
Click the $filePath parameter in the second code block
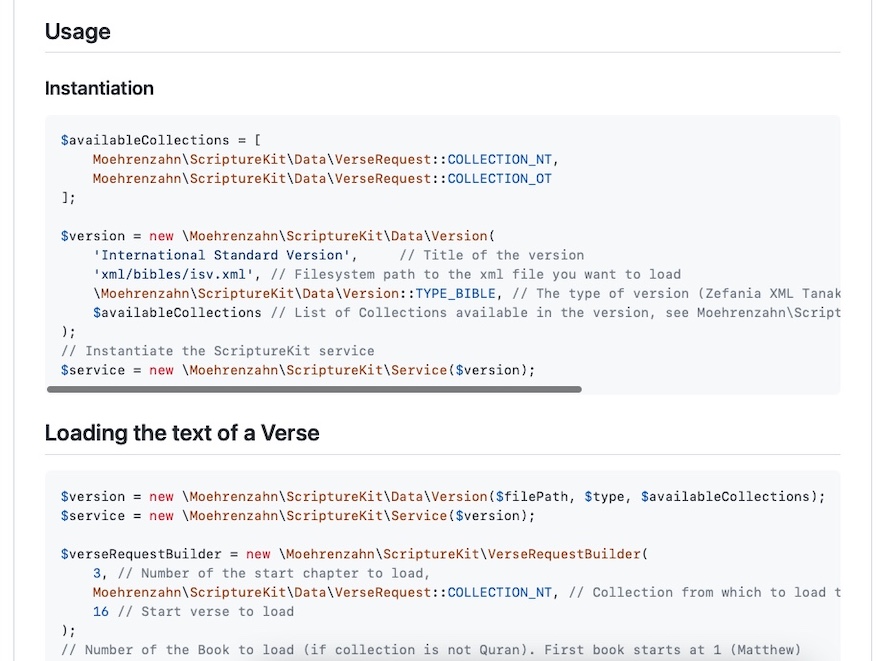(x=532, y=497)
